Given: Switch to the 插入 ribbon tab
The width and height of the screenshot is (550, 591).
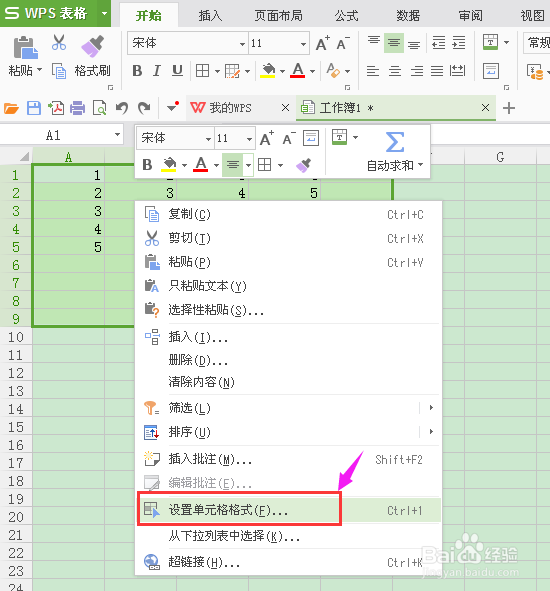Looking at the screenshot, I should (210, 15).
